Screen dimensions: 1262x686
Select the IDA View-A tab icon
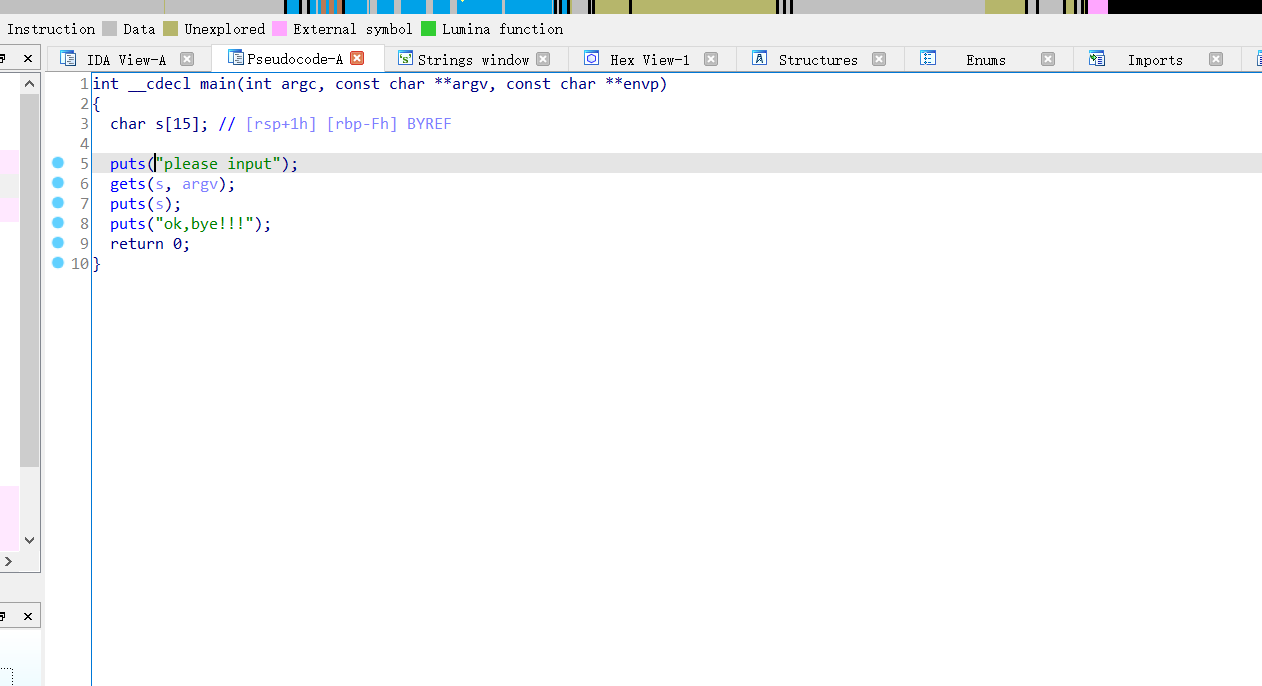coord(68,58)
